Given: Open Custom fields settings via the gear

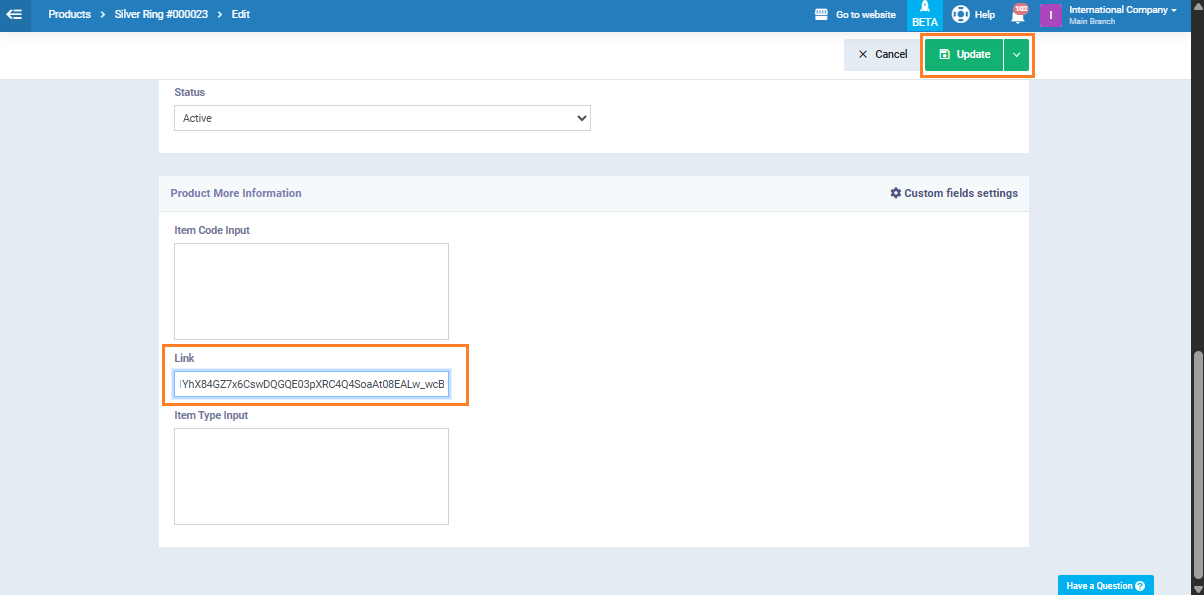Looking at the screenshot, I should [x=895, y=193].
